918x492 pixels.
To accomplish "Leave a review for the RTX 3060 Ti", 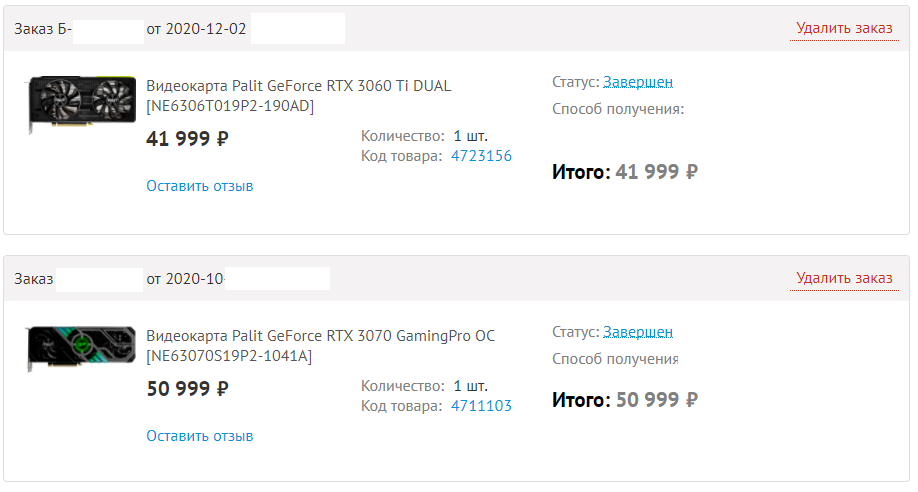I will (199, 186).
